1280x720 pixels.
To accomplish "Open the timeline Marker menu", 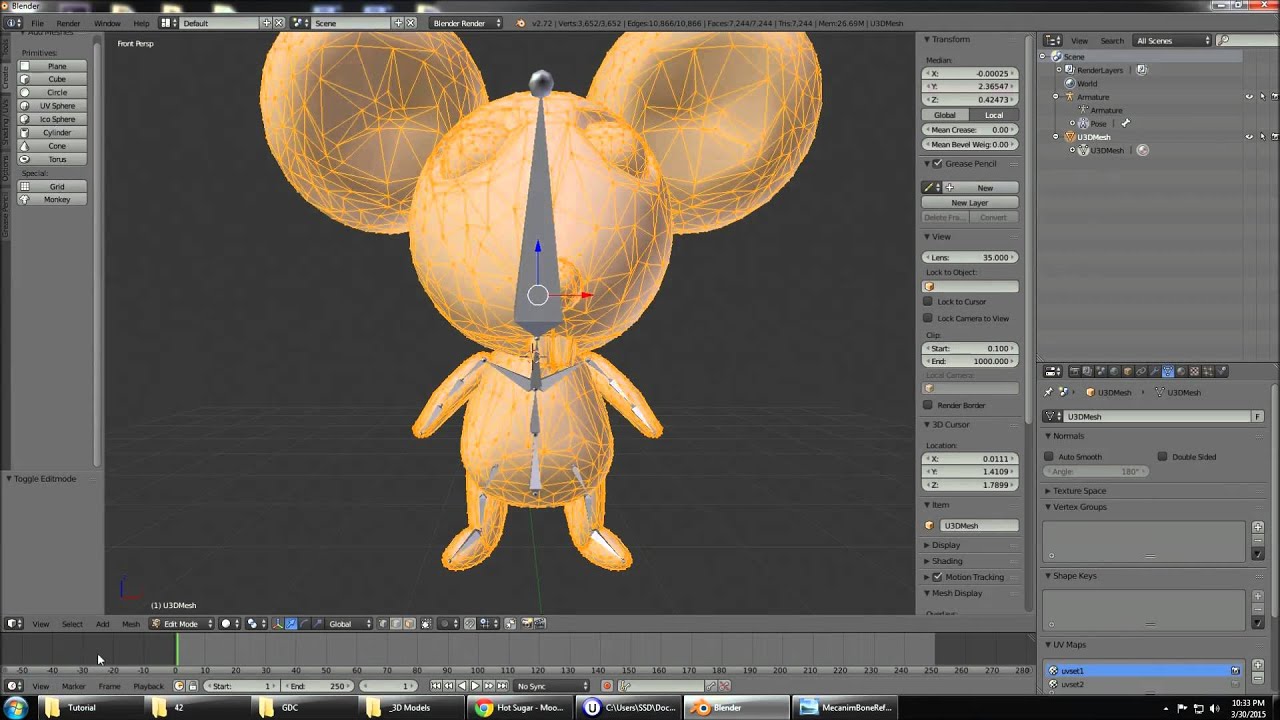I will [x=74, y=686].
